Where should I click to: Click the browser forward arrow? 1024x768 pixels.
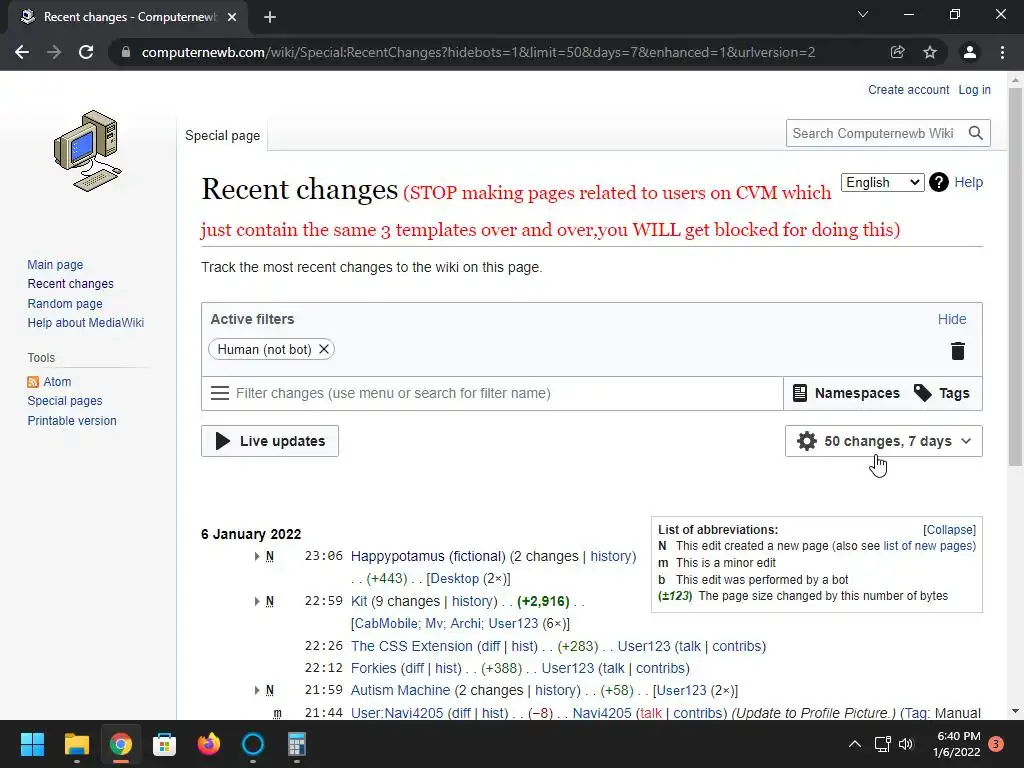click(54, 52)
